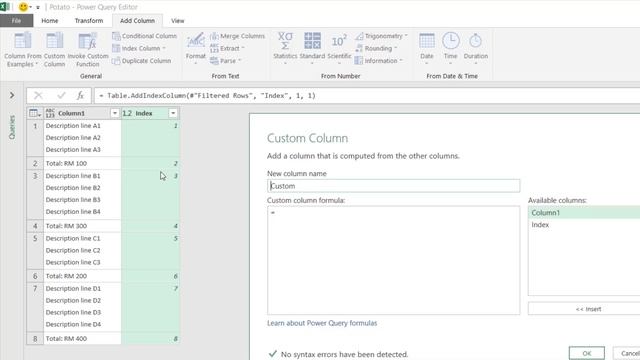Click 'Description line D4' text
640x360 pixels.
73,324
